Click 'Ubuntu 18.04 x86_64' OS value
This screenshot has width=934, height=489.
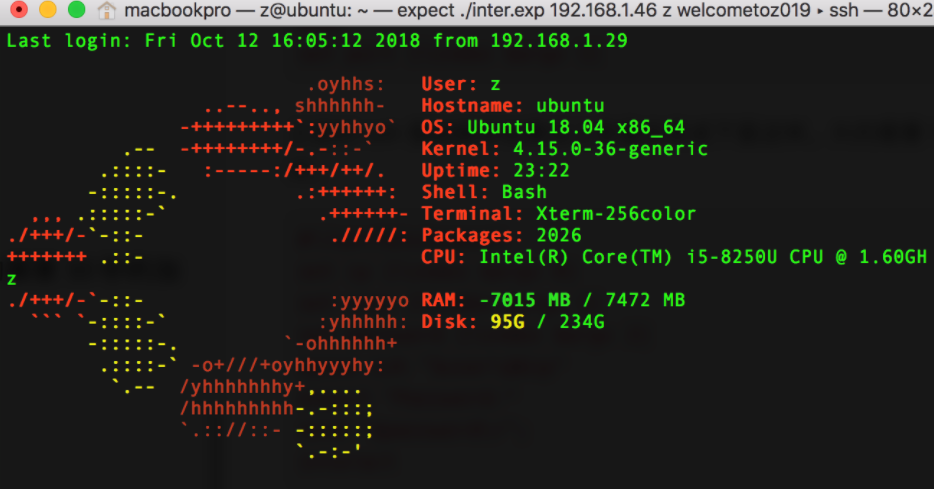pyautogui.click(x=575, y=127)
